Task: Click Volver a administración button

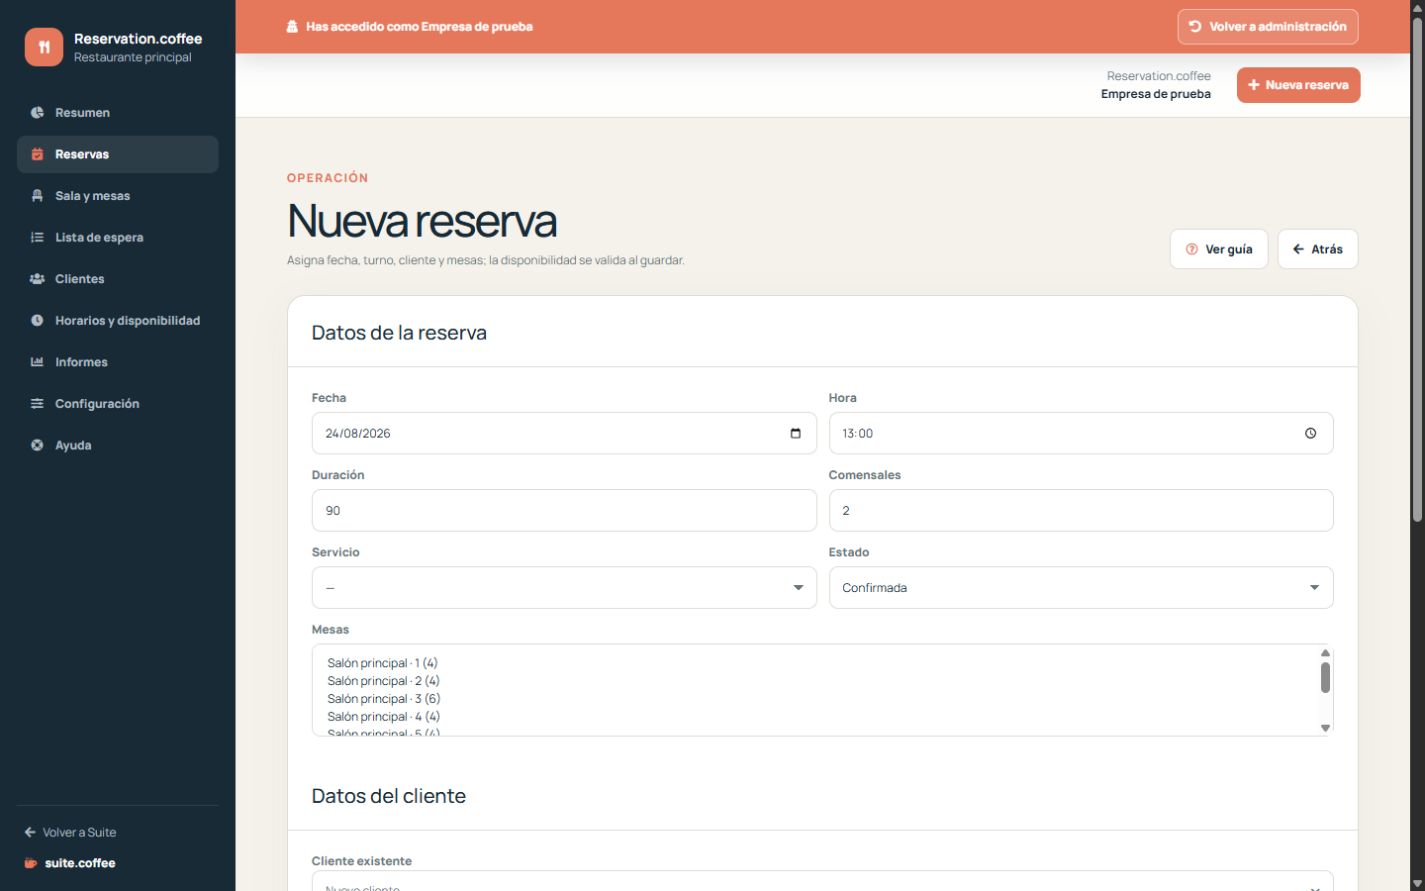Action: point(1268,27)
